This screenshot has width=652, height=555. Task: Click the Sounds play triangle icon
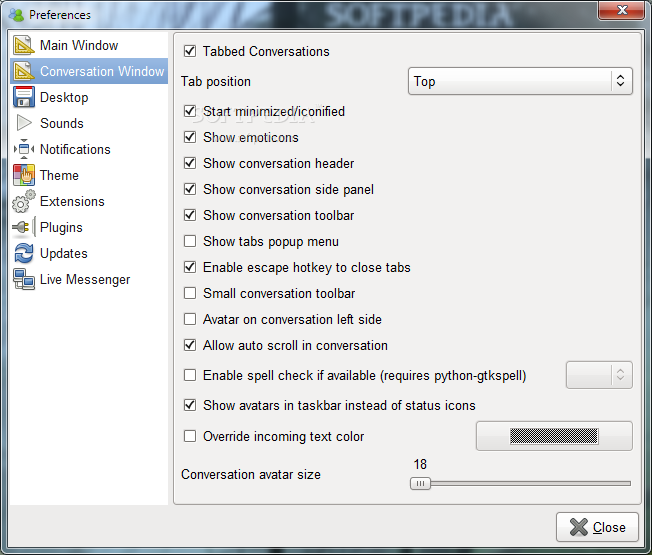coord(24,123)
